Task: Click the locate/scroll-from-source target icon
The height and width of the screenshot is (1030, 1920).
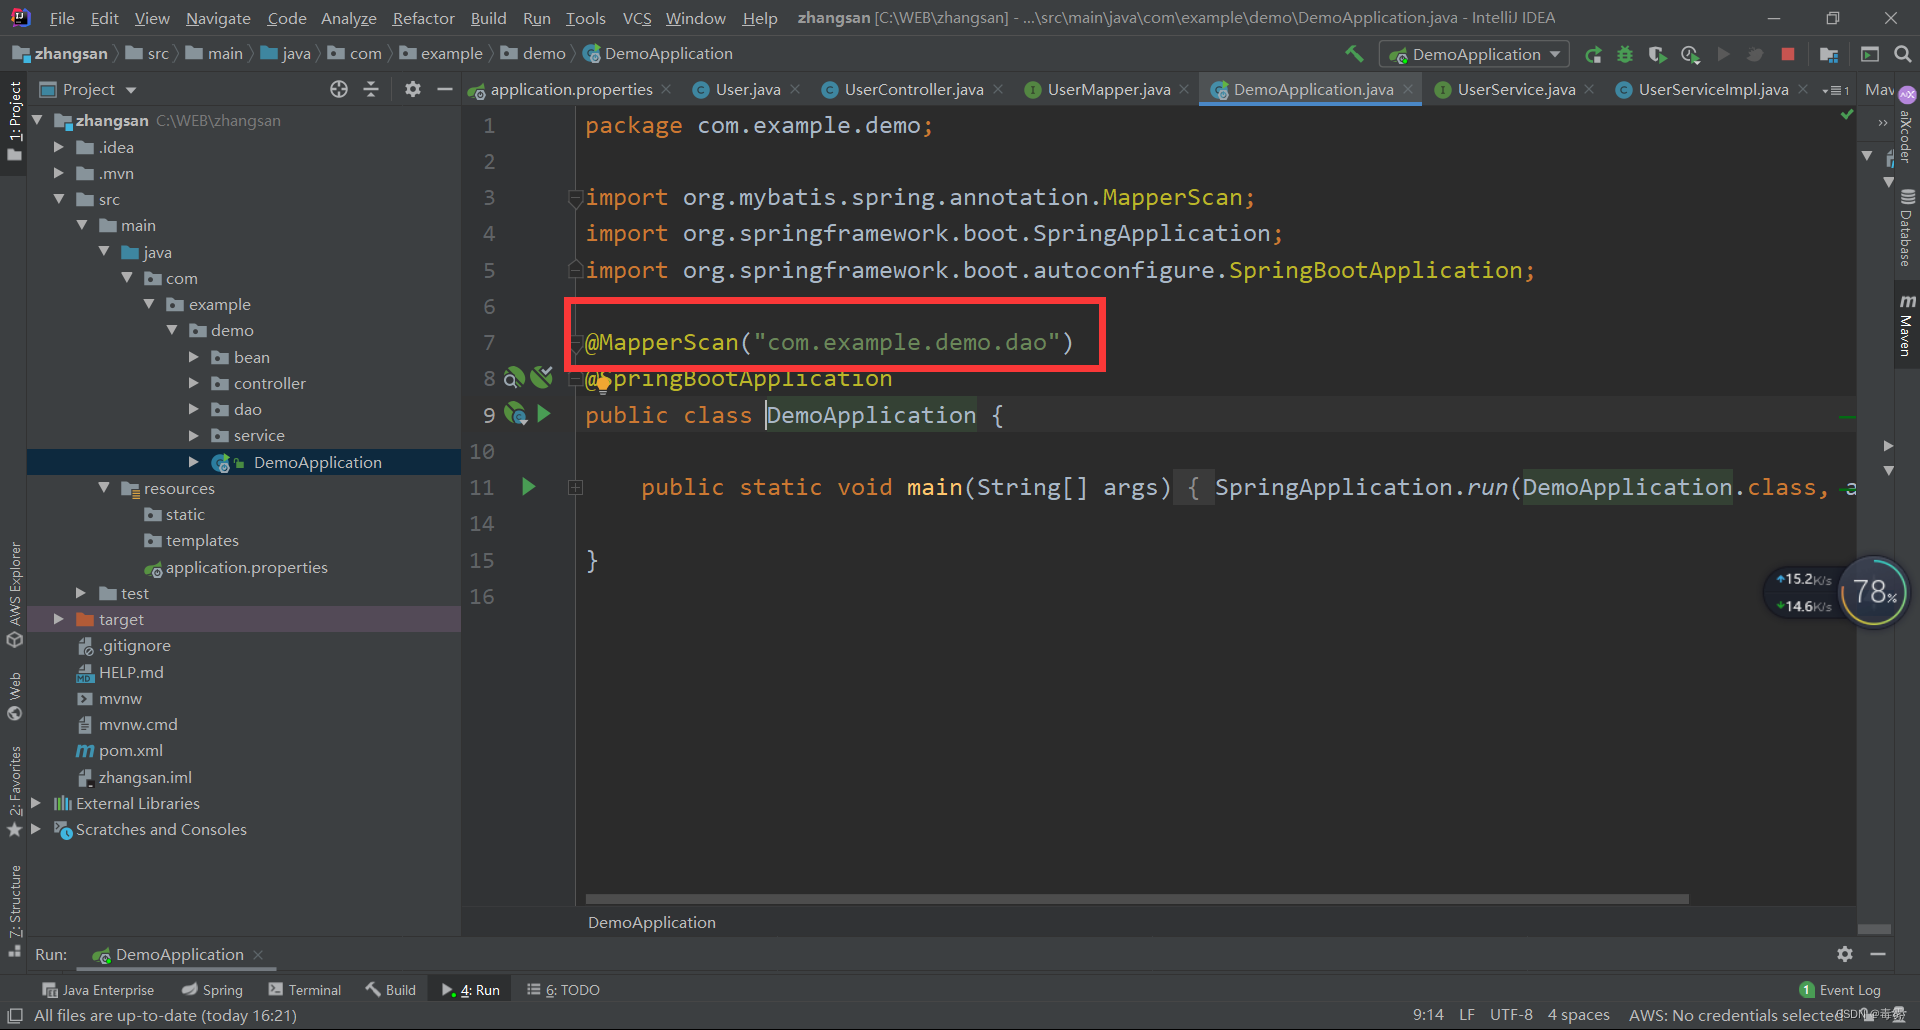Action: (339, 89)
